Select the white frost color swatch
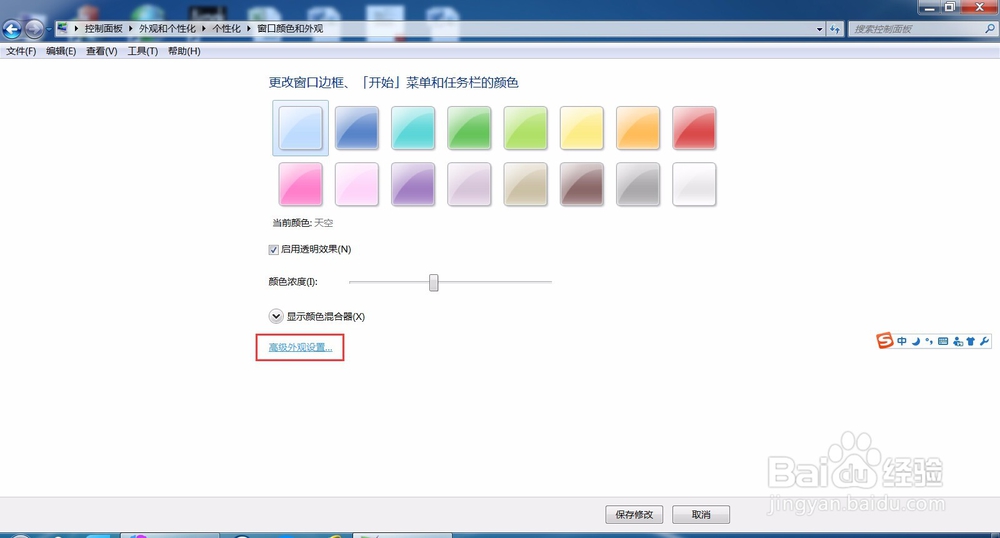Image resolution: width=1000 pixels, height=538 pixels. (x=694, y=184)
